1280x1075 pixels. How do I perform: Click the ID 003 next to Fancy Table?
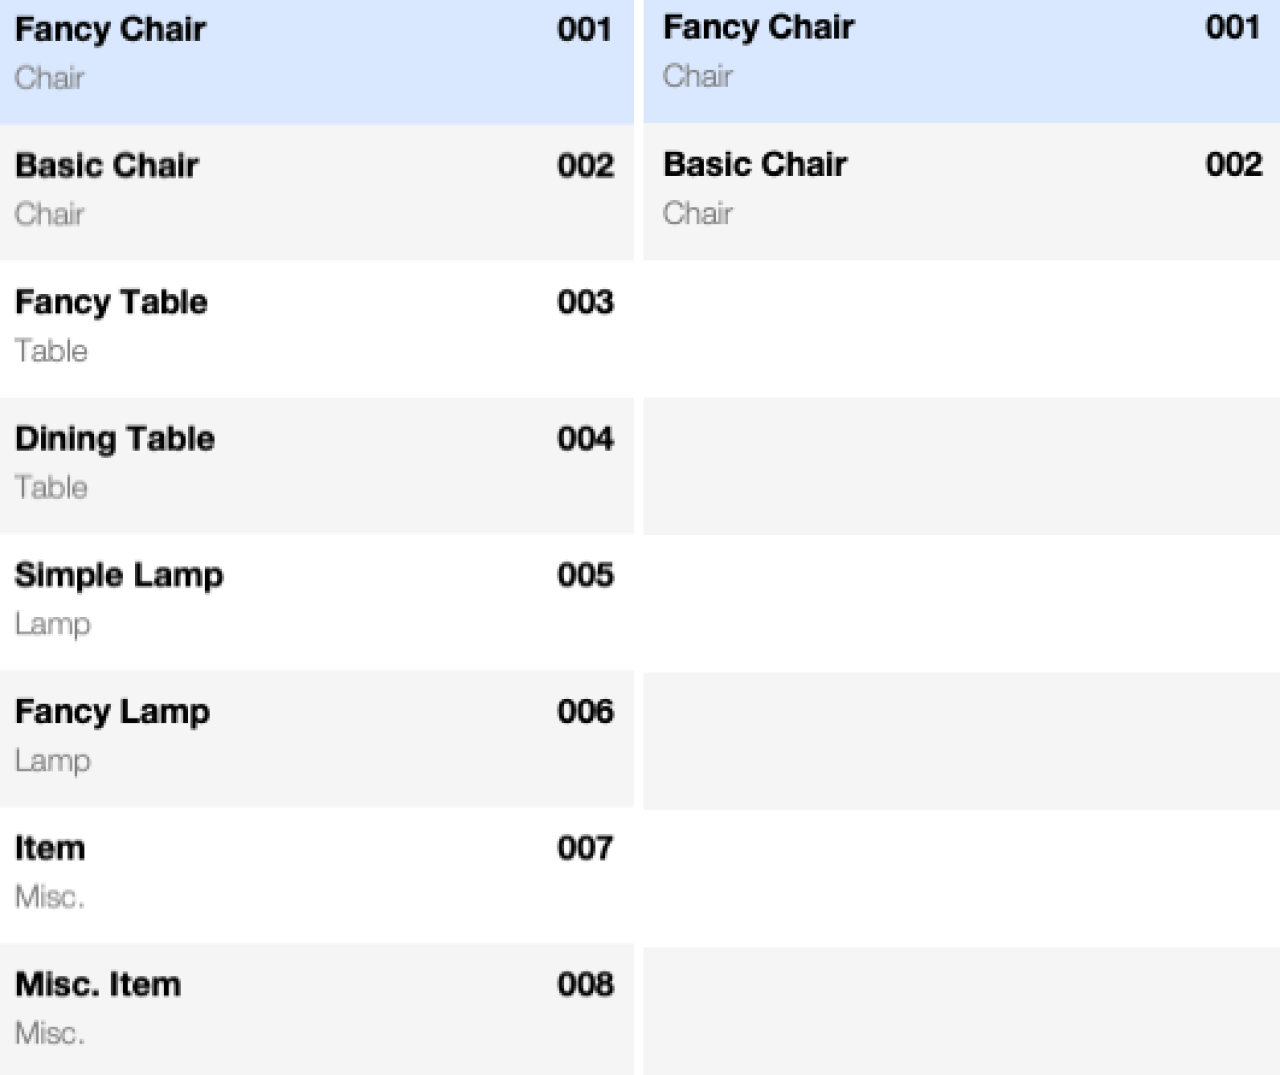[x=586, y=302]
